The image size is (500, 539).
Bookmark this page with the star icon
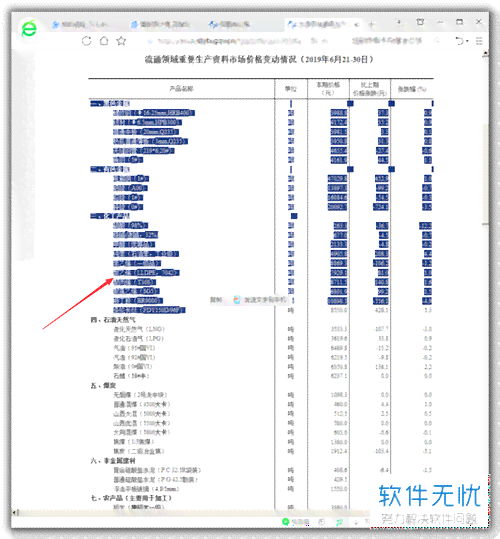pyautogui.click(x=121, y=41)
